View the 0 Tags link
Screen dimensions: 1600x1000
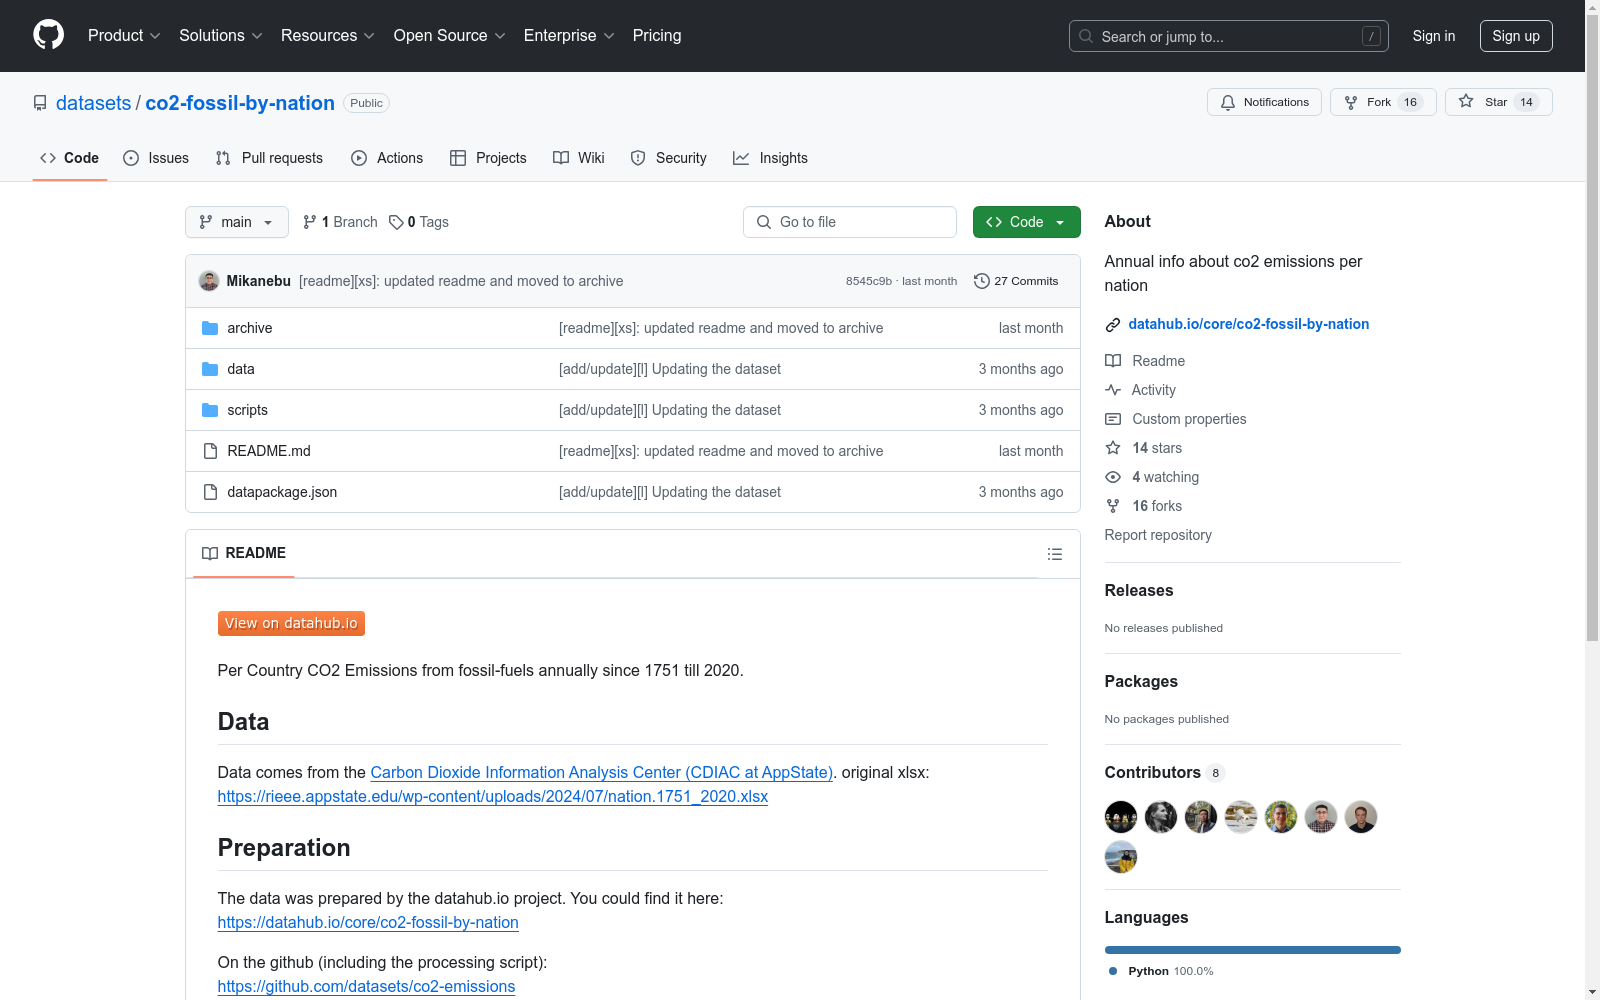click(x=419, y=222)
